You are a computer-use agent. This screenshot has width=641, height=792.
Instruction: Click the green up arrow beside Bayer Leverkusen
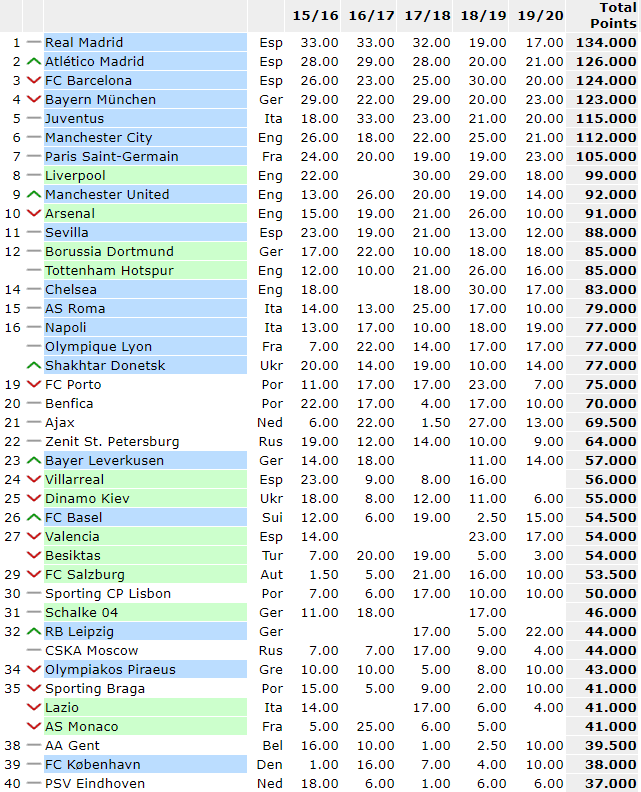click(x=33, y=460)
